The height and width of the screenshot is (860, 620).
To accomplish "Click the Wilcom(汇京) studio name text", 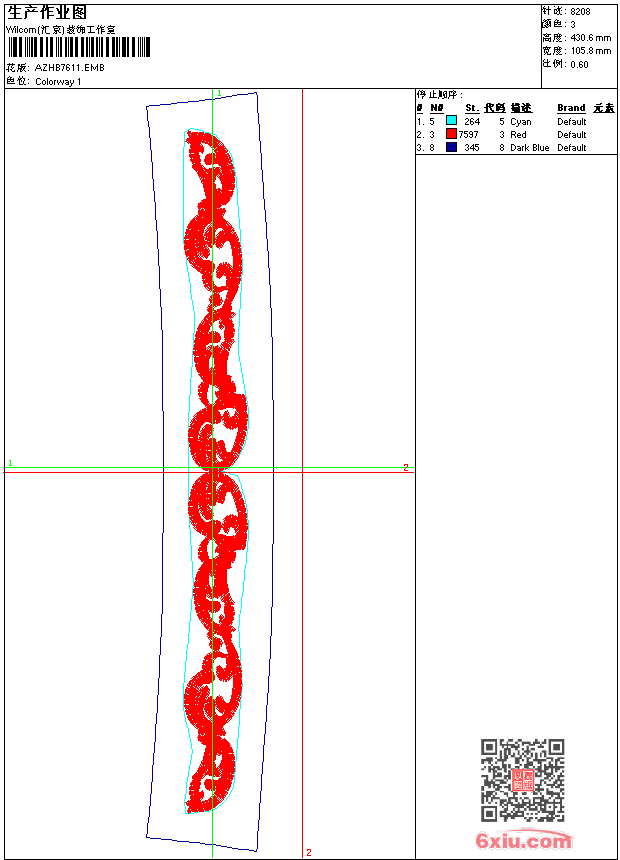I will click(60, 30).
